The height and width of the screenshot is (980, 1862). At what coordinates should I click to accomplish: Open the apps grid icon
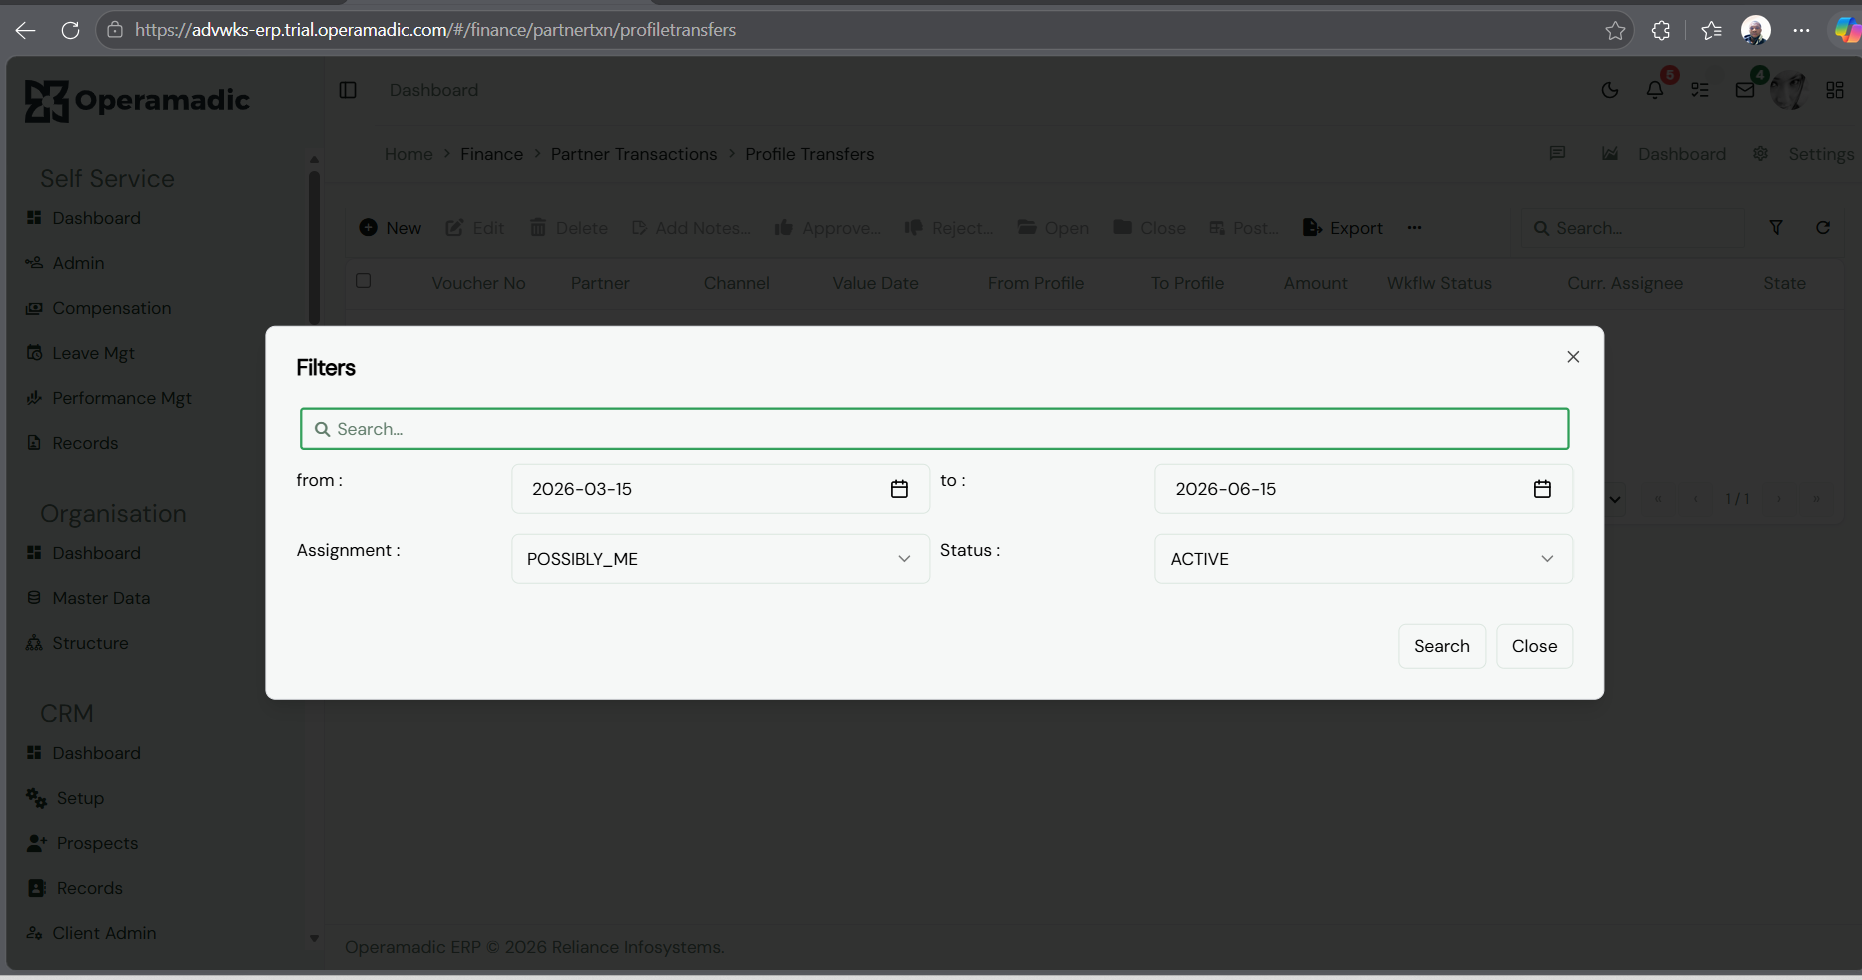pyautogui.click(x=1835, y=90)
